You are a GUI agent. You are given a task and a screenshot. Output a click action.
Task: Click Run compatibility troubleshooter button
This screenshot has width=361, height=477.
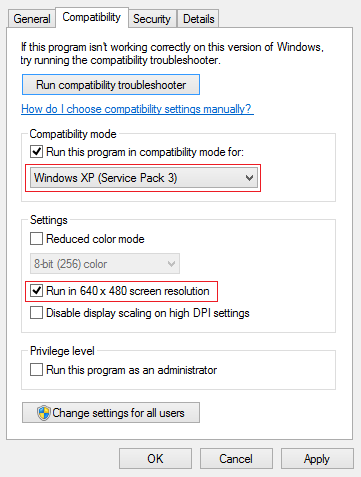[x=111, y=85]
